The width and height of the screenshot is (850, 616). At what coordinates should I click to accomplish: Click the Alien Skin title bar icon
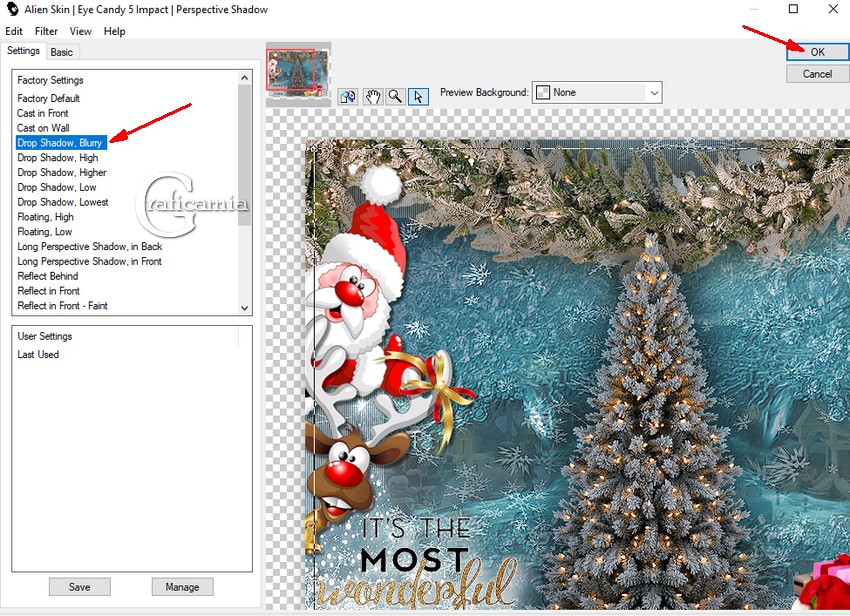[12, 9]
